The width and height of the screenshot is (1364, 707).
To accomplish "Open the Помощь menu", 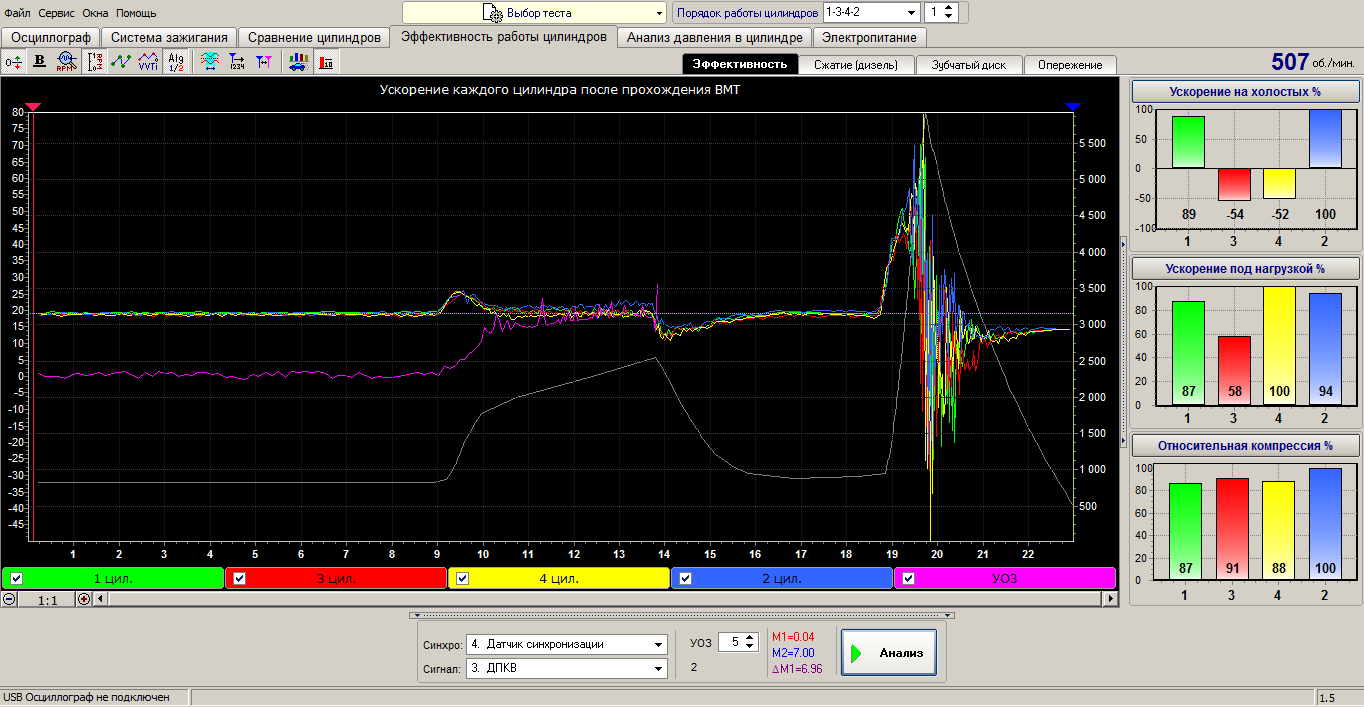I will [136, 13].
